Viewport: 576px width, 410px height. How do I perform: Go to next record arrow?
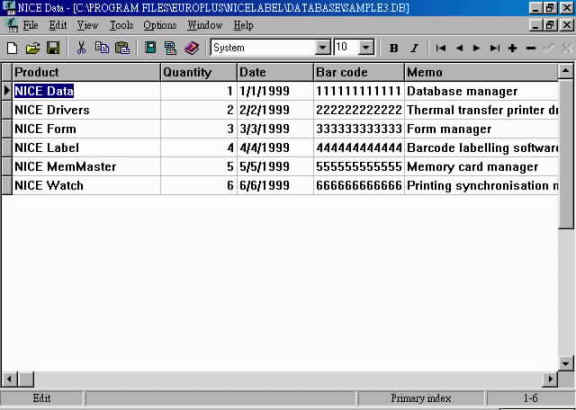coord(476,48)
